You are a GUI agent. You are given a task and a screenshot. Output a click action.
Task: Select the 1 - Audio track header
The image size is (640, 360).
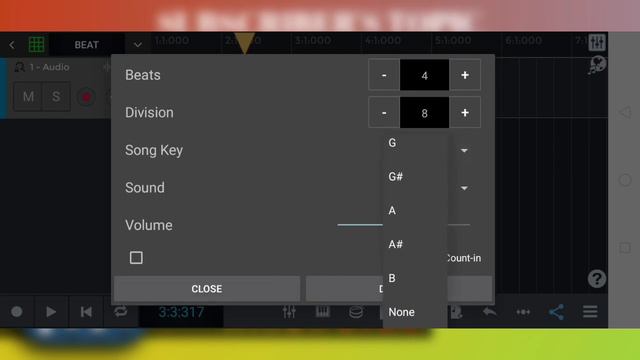tap(49, 67)
